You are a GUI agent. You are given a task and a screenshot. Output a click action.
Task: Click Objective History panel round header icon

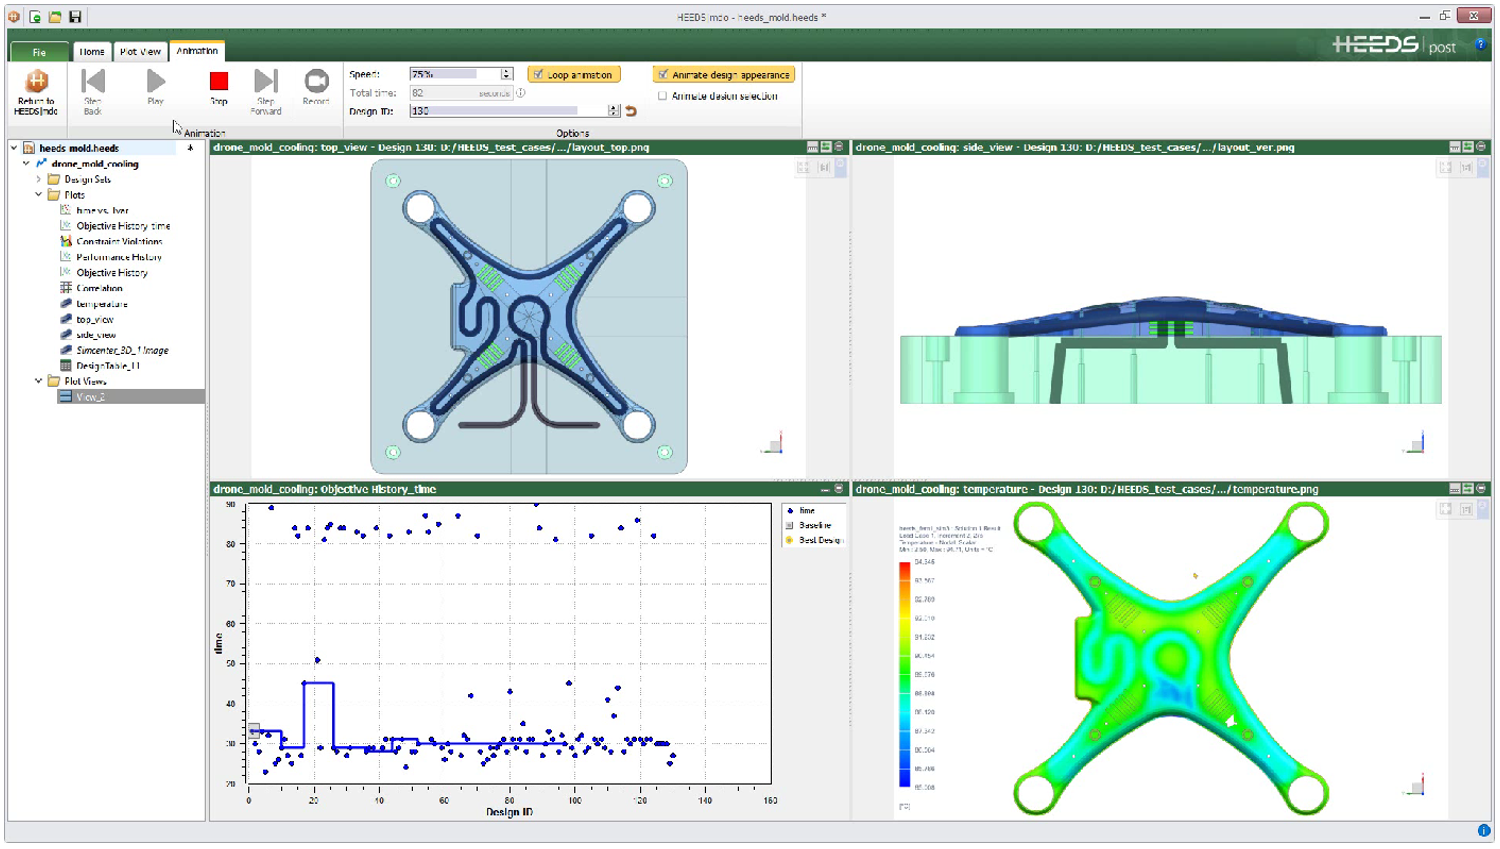(839, 489)
